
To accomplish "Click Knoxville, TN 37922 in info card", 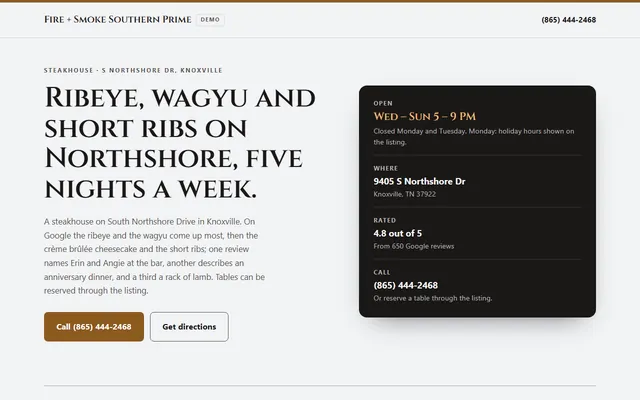I will click(404, 194).
